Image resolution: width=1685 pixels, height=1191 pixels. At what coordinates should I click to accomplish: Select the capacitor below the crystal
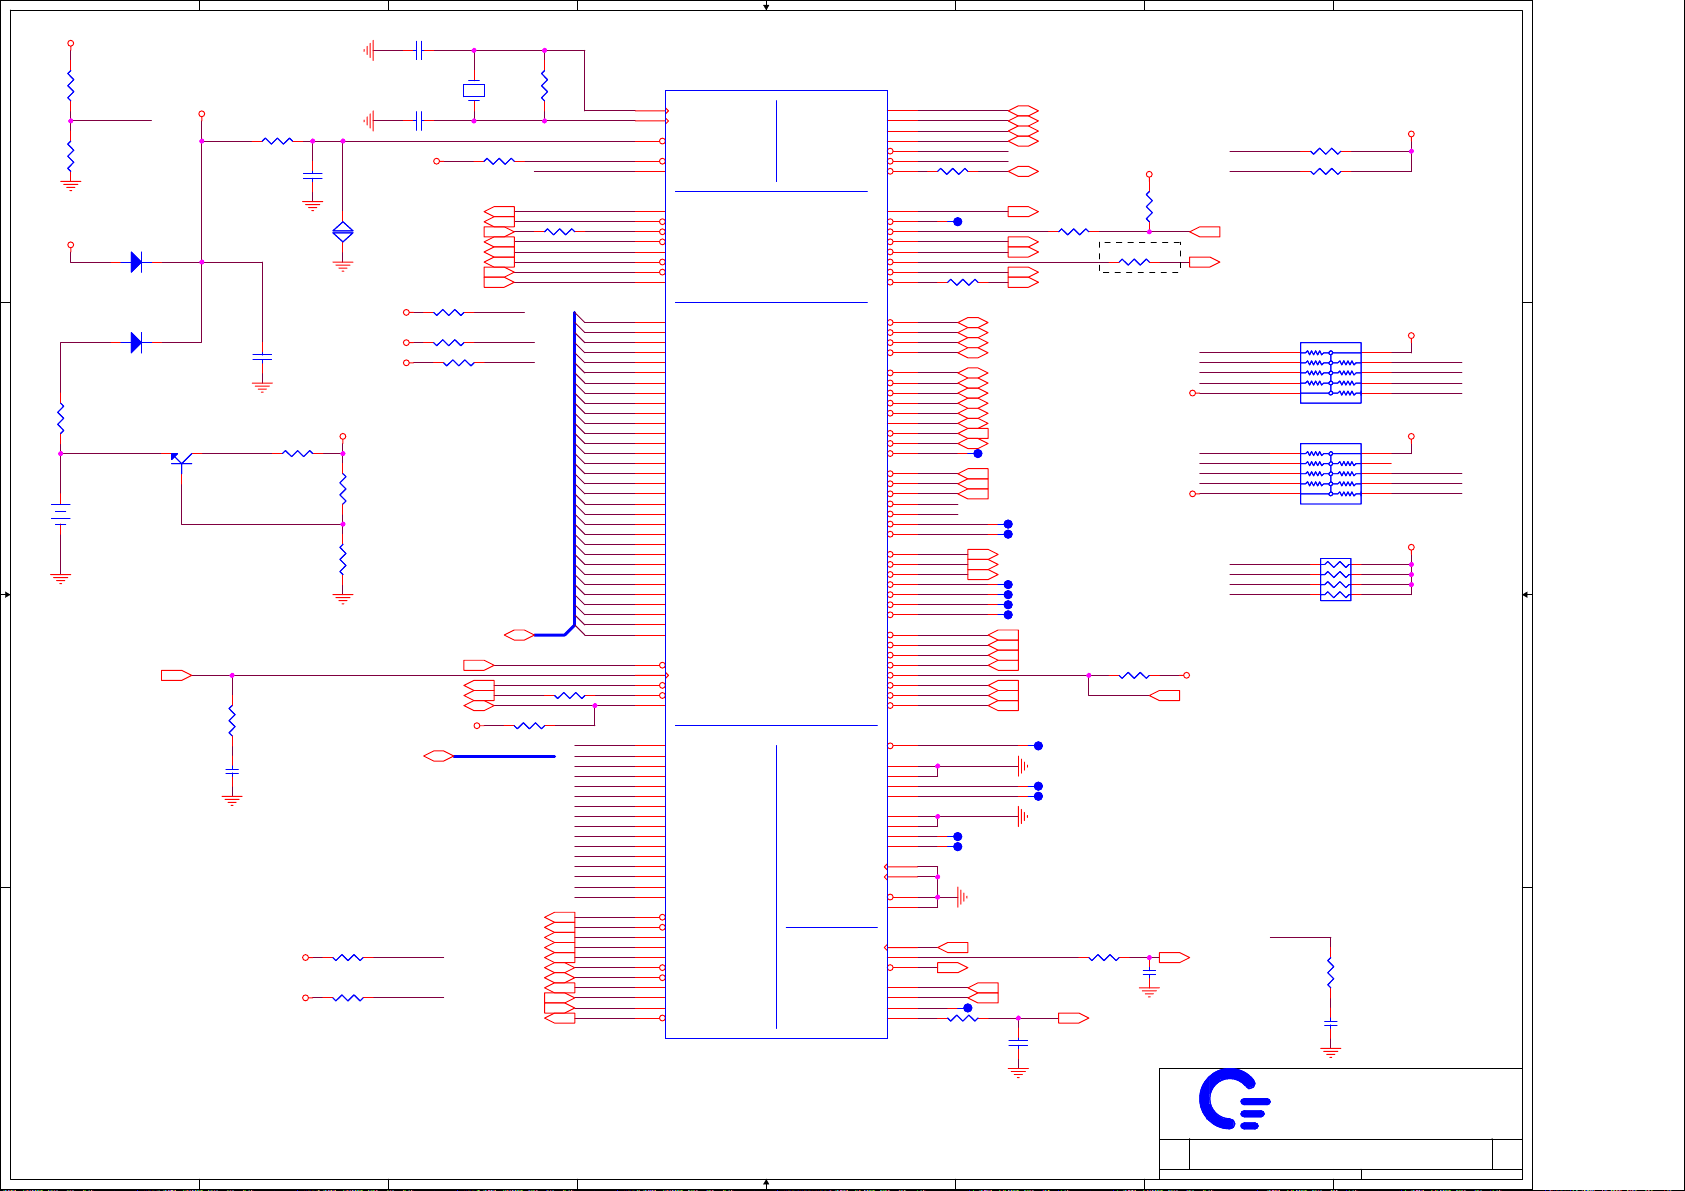pos(419,121)
